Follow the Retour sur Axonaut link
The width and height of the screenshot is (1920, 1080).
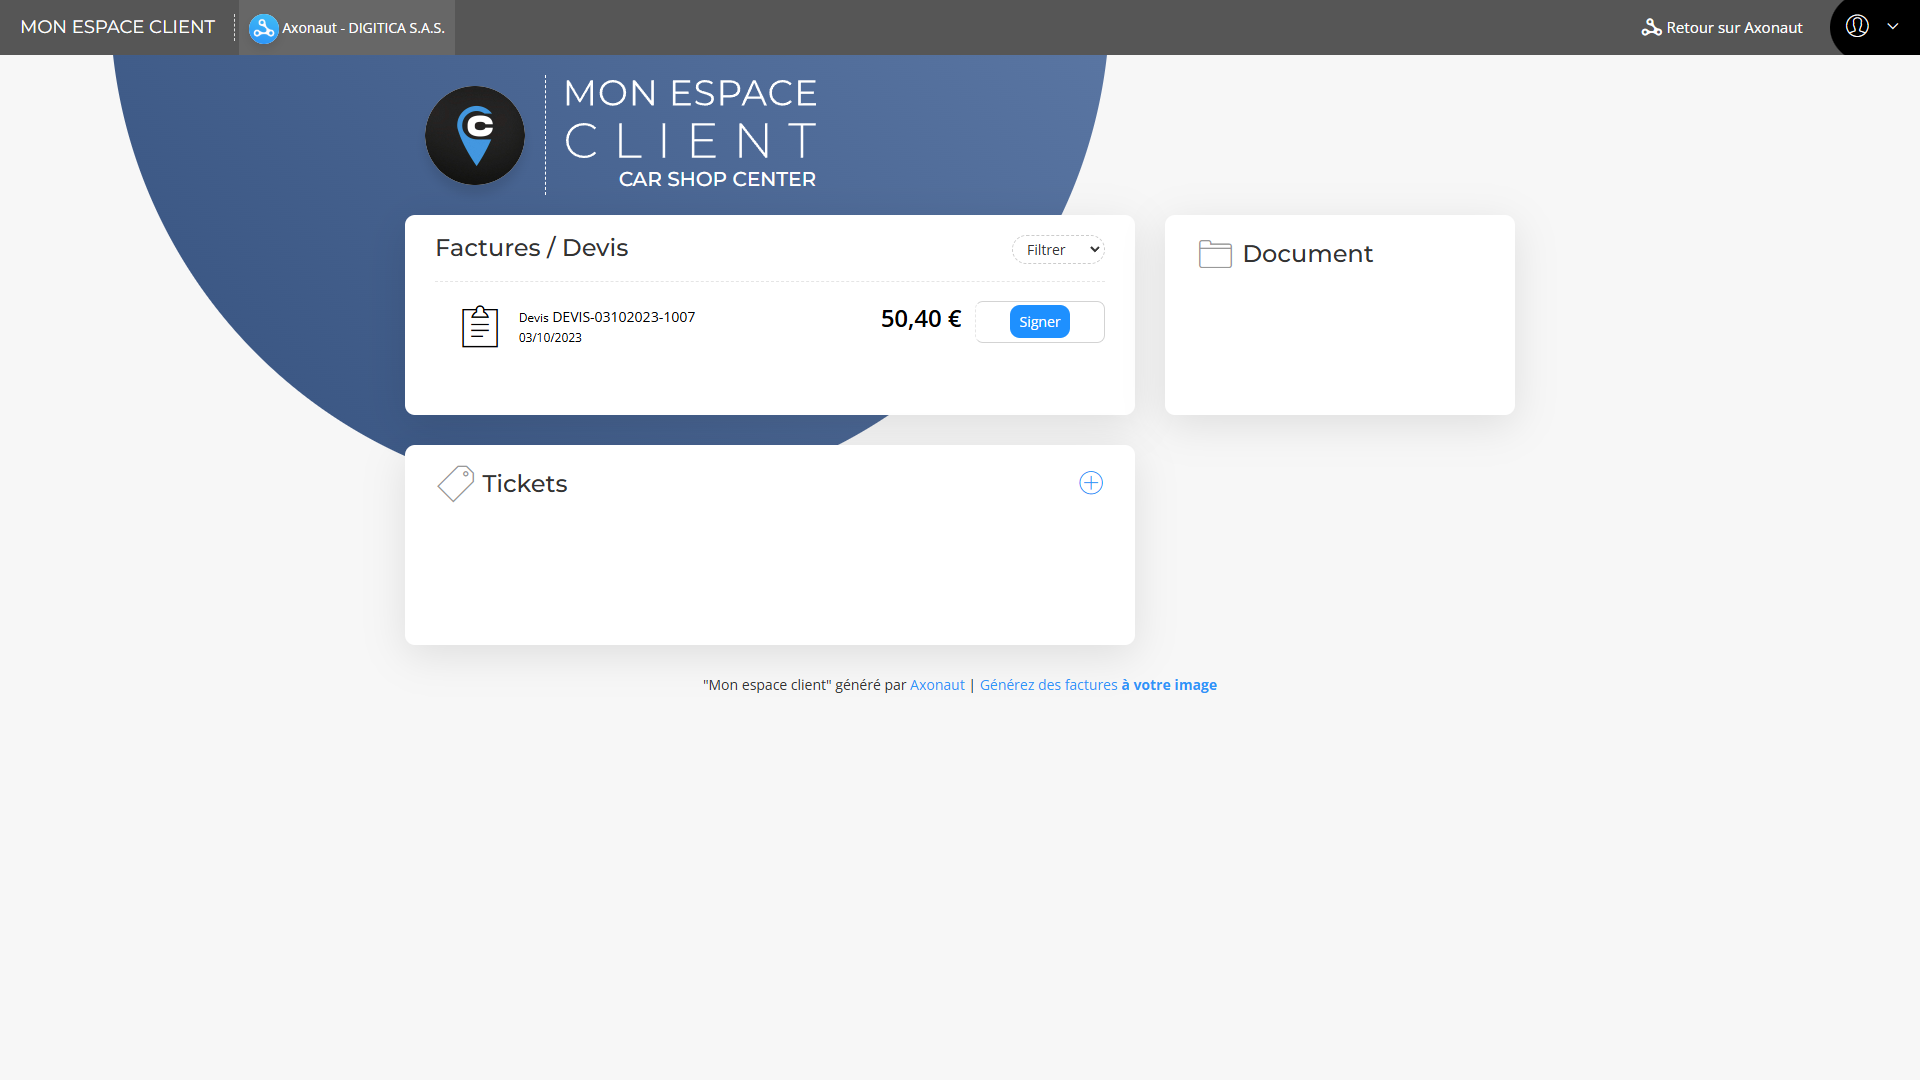[1734, 28]
